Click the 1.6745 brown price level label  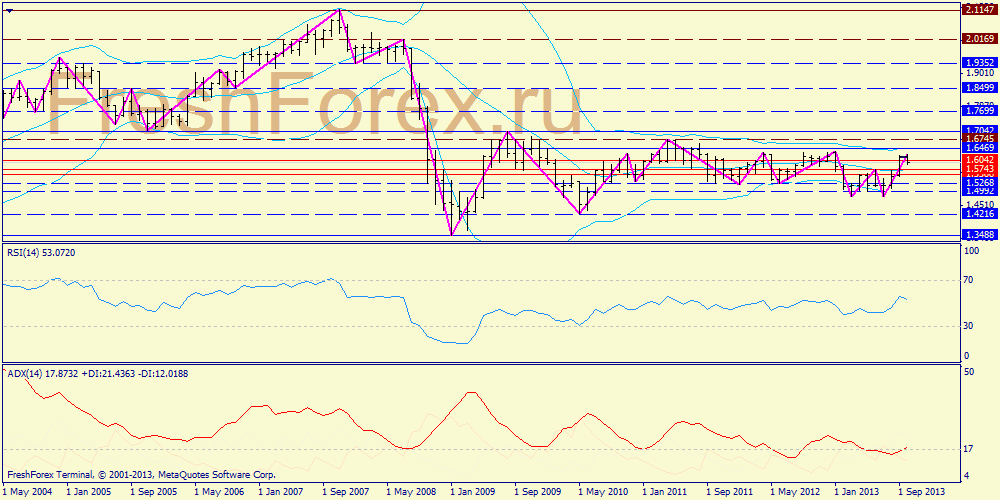click(x=979, y=139)
